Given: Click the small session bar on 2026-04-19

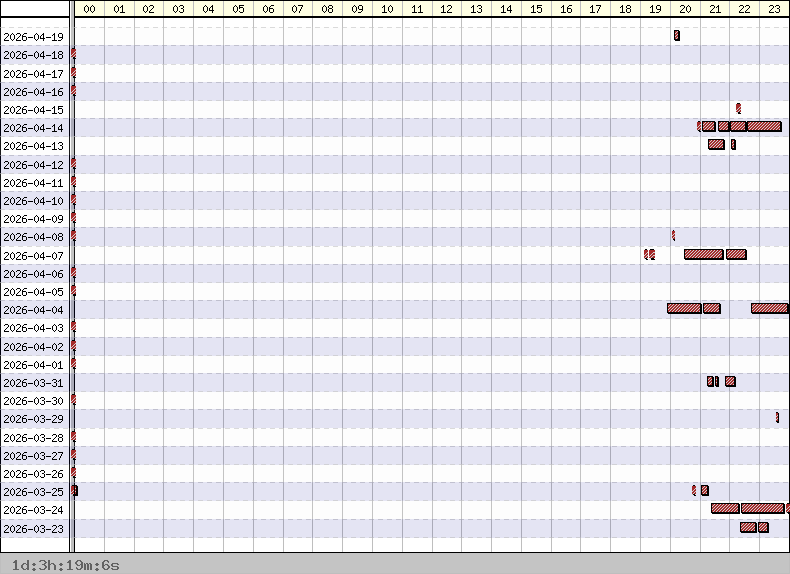Looking at the screenshot, I should point(677,36).
